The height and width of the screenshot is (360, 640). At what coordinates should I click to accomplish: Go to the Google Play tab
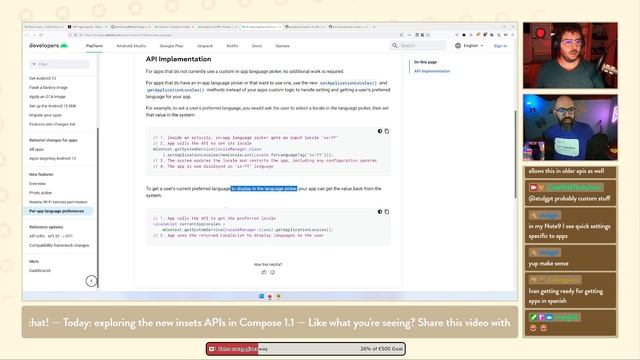point(171,46)
